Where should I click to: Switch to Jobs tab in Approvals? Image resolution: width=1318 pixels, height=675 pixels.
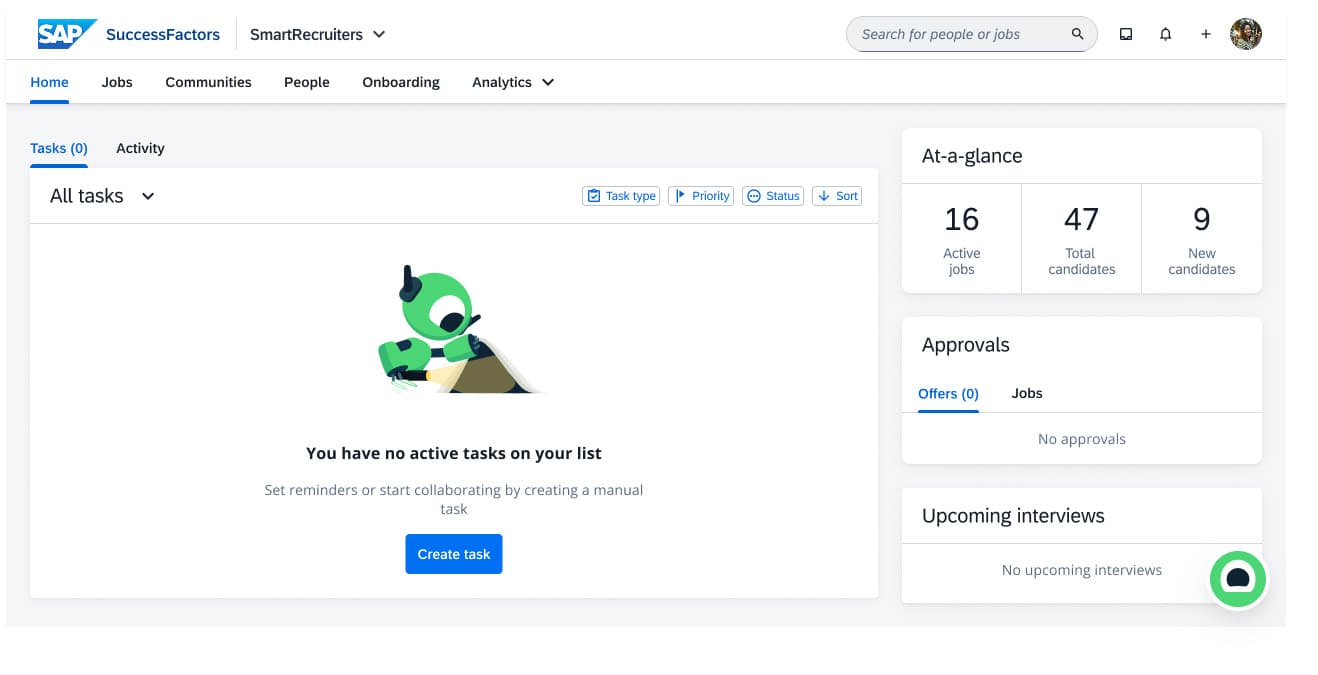pos(1027,393)
